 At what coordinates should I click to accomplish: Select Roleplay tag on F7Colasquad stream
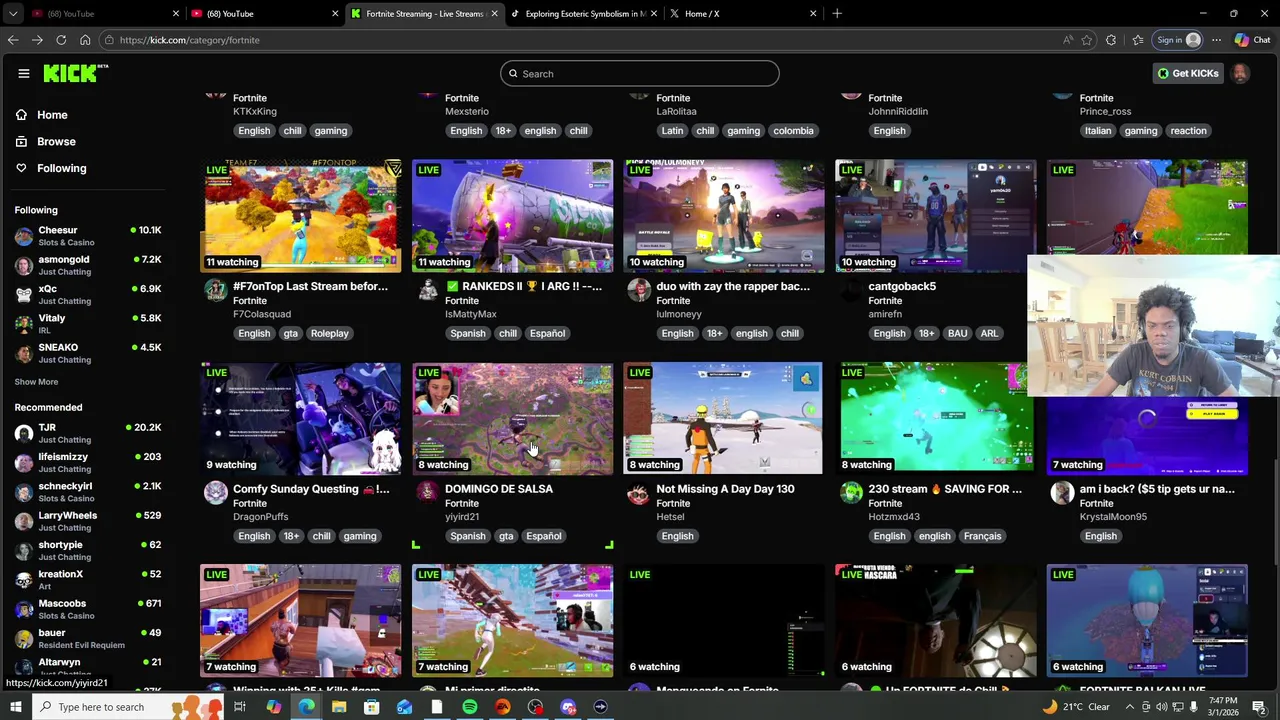[x=329, y=333]
